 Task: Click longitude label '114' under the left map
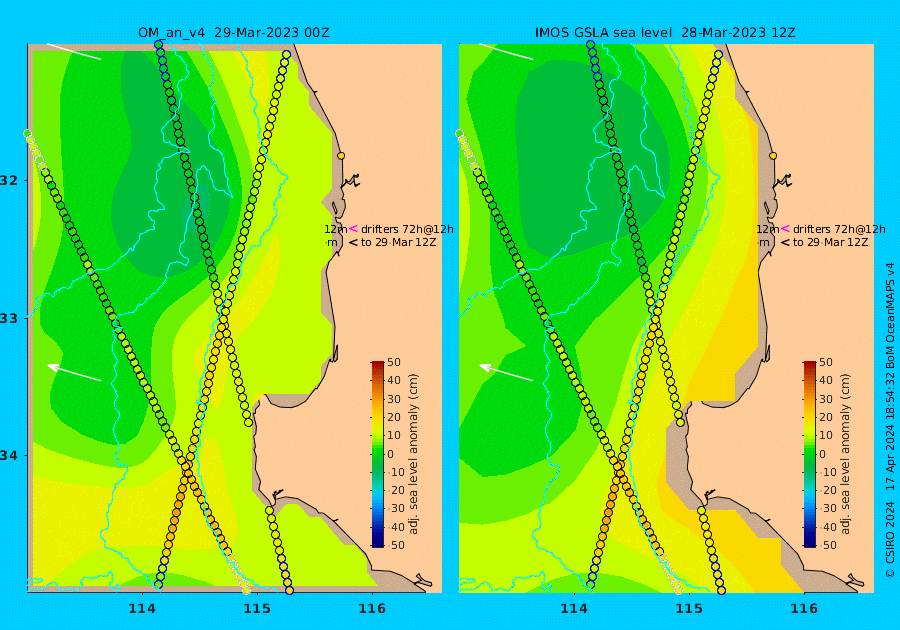(142, 608)
